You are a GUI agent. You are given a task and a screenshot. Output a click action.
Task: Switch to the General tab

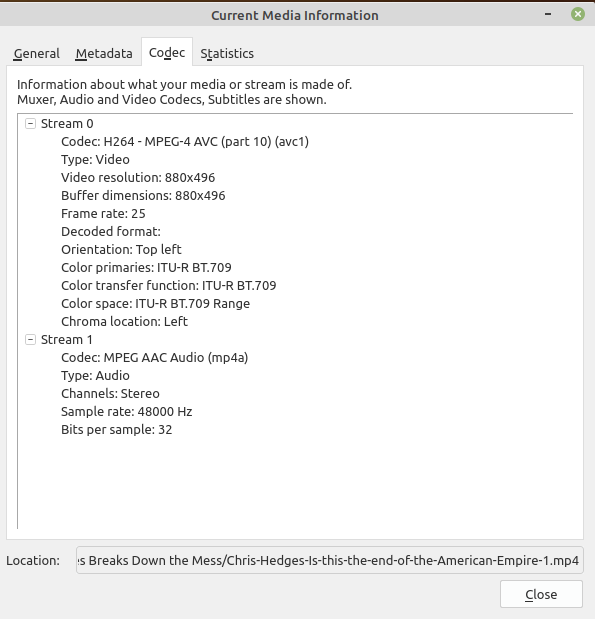[x=36, y=53]
